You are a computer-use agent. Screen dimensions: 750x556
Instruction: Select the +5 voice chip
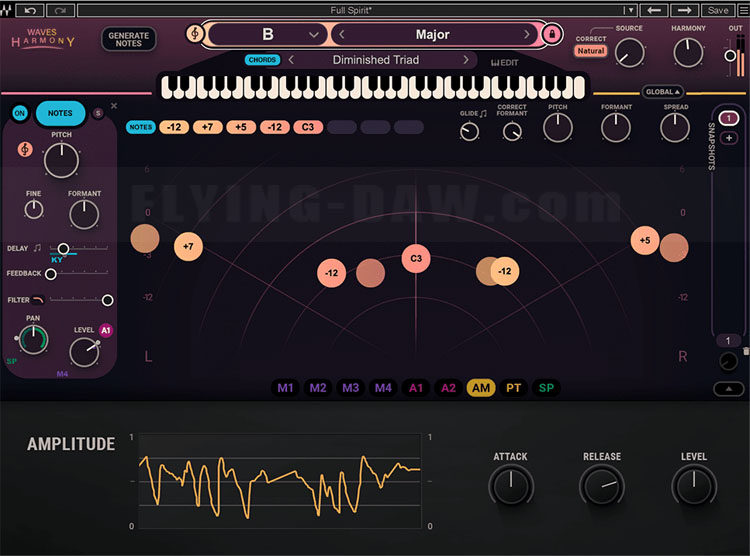[x=241, y=127]
